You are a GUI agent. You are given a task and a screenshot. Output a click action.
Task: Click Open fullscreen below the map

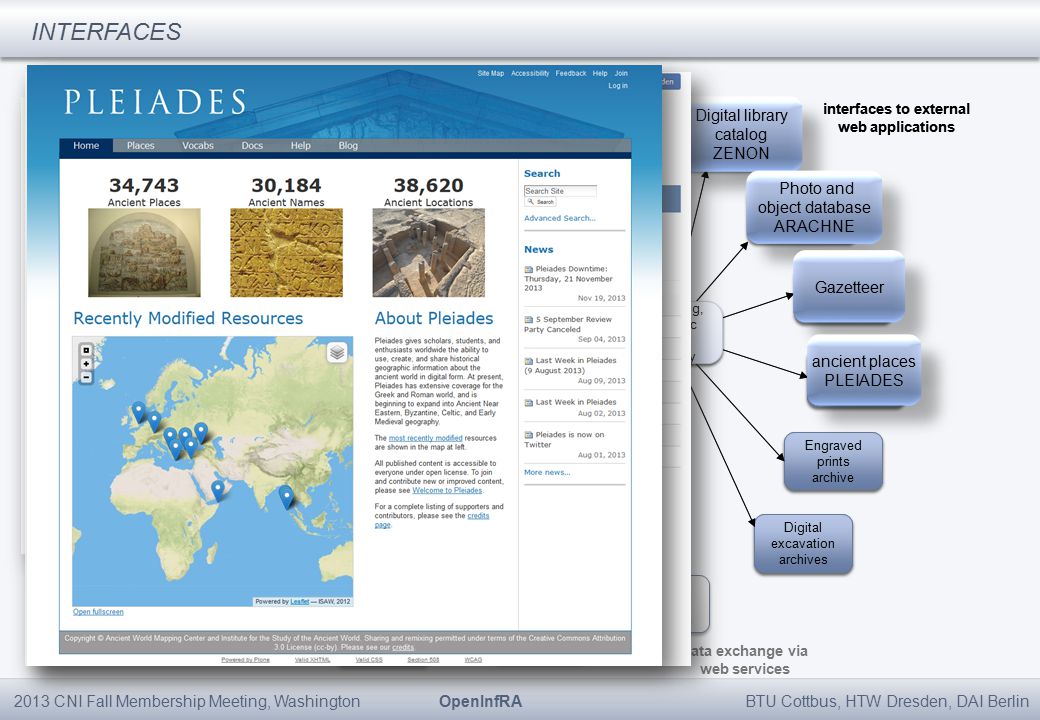tap(98, 612)
